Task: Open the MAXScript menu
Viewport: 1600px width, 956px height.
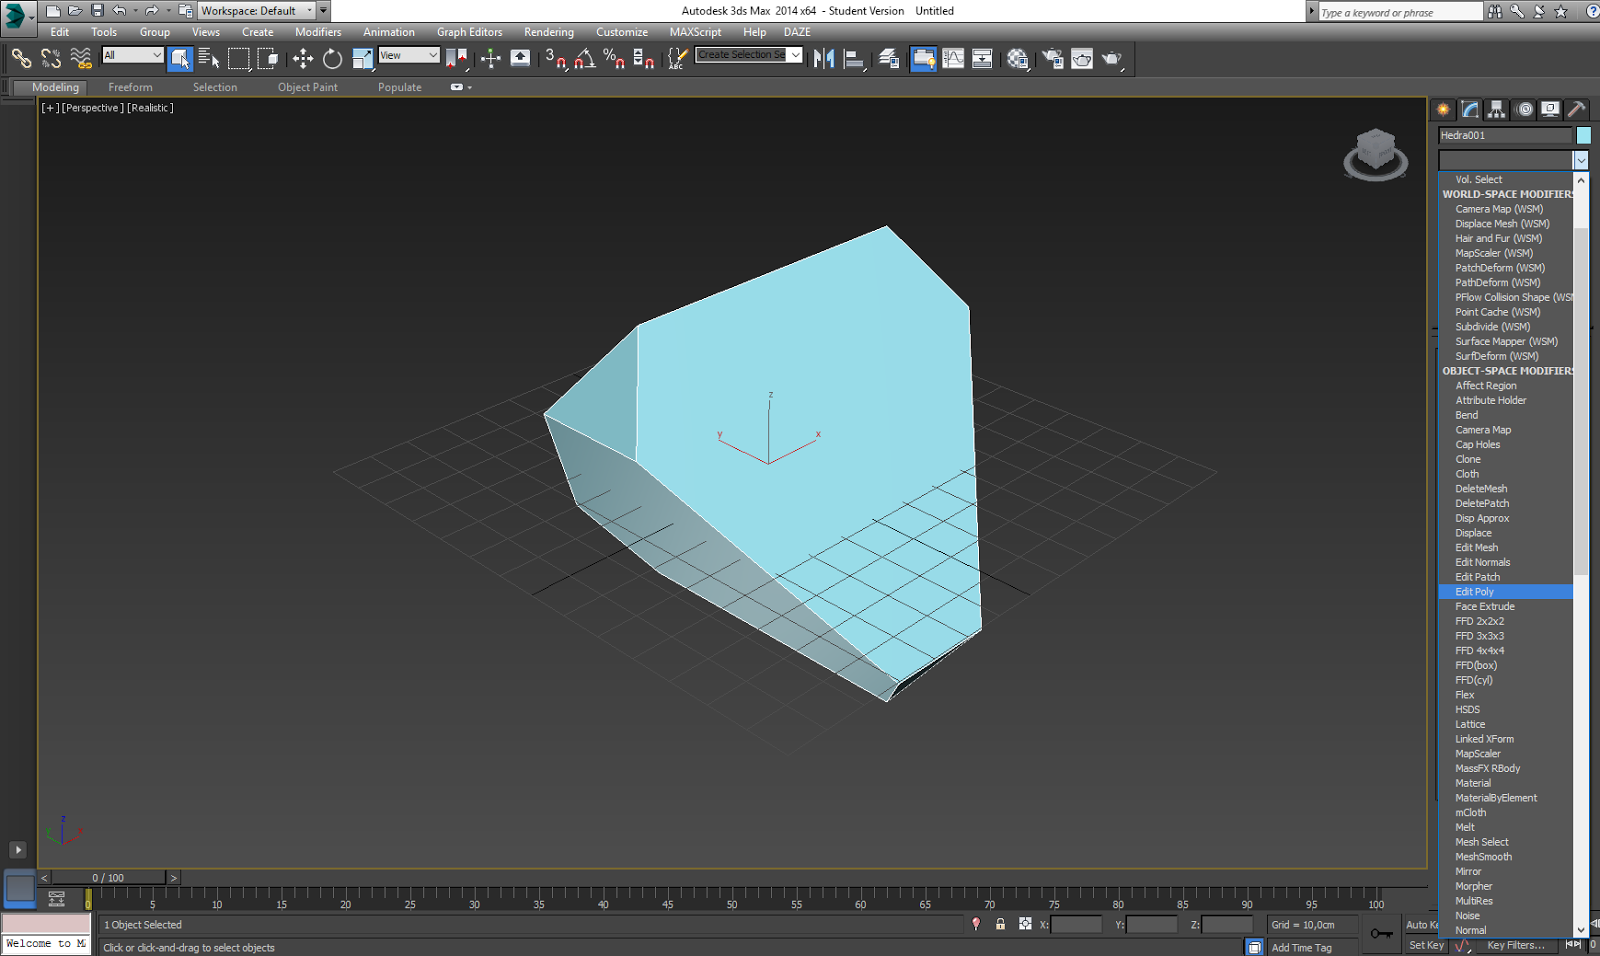Action: click(695, 32)
